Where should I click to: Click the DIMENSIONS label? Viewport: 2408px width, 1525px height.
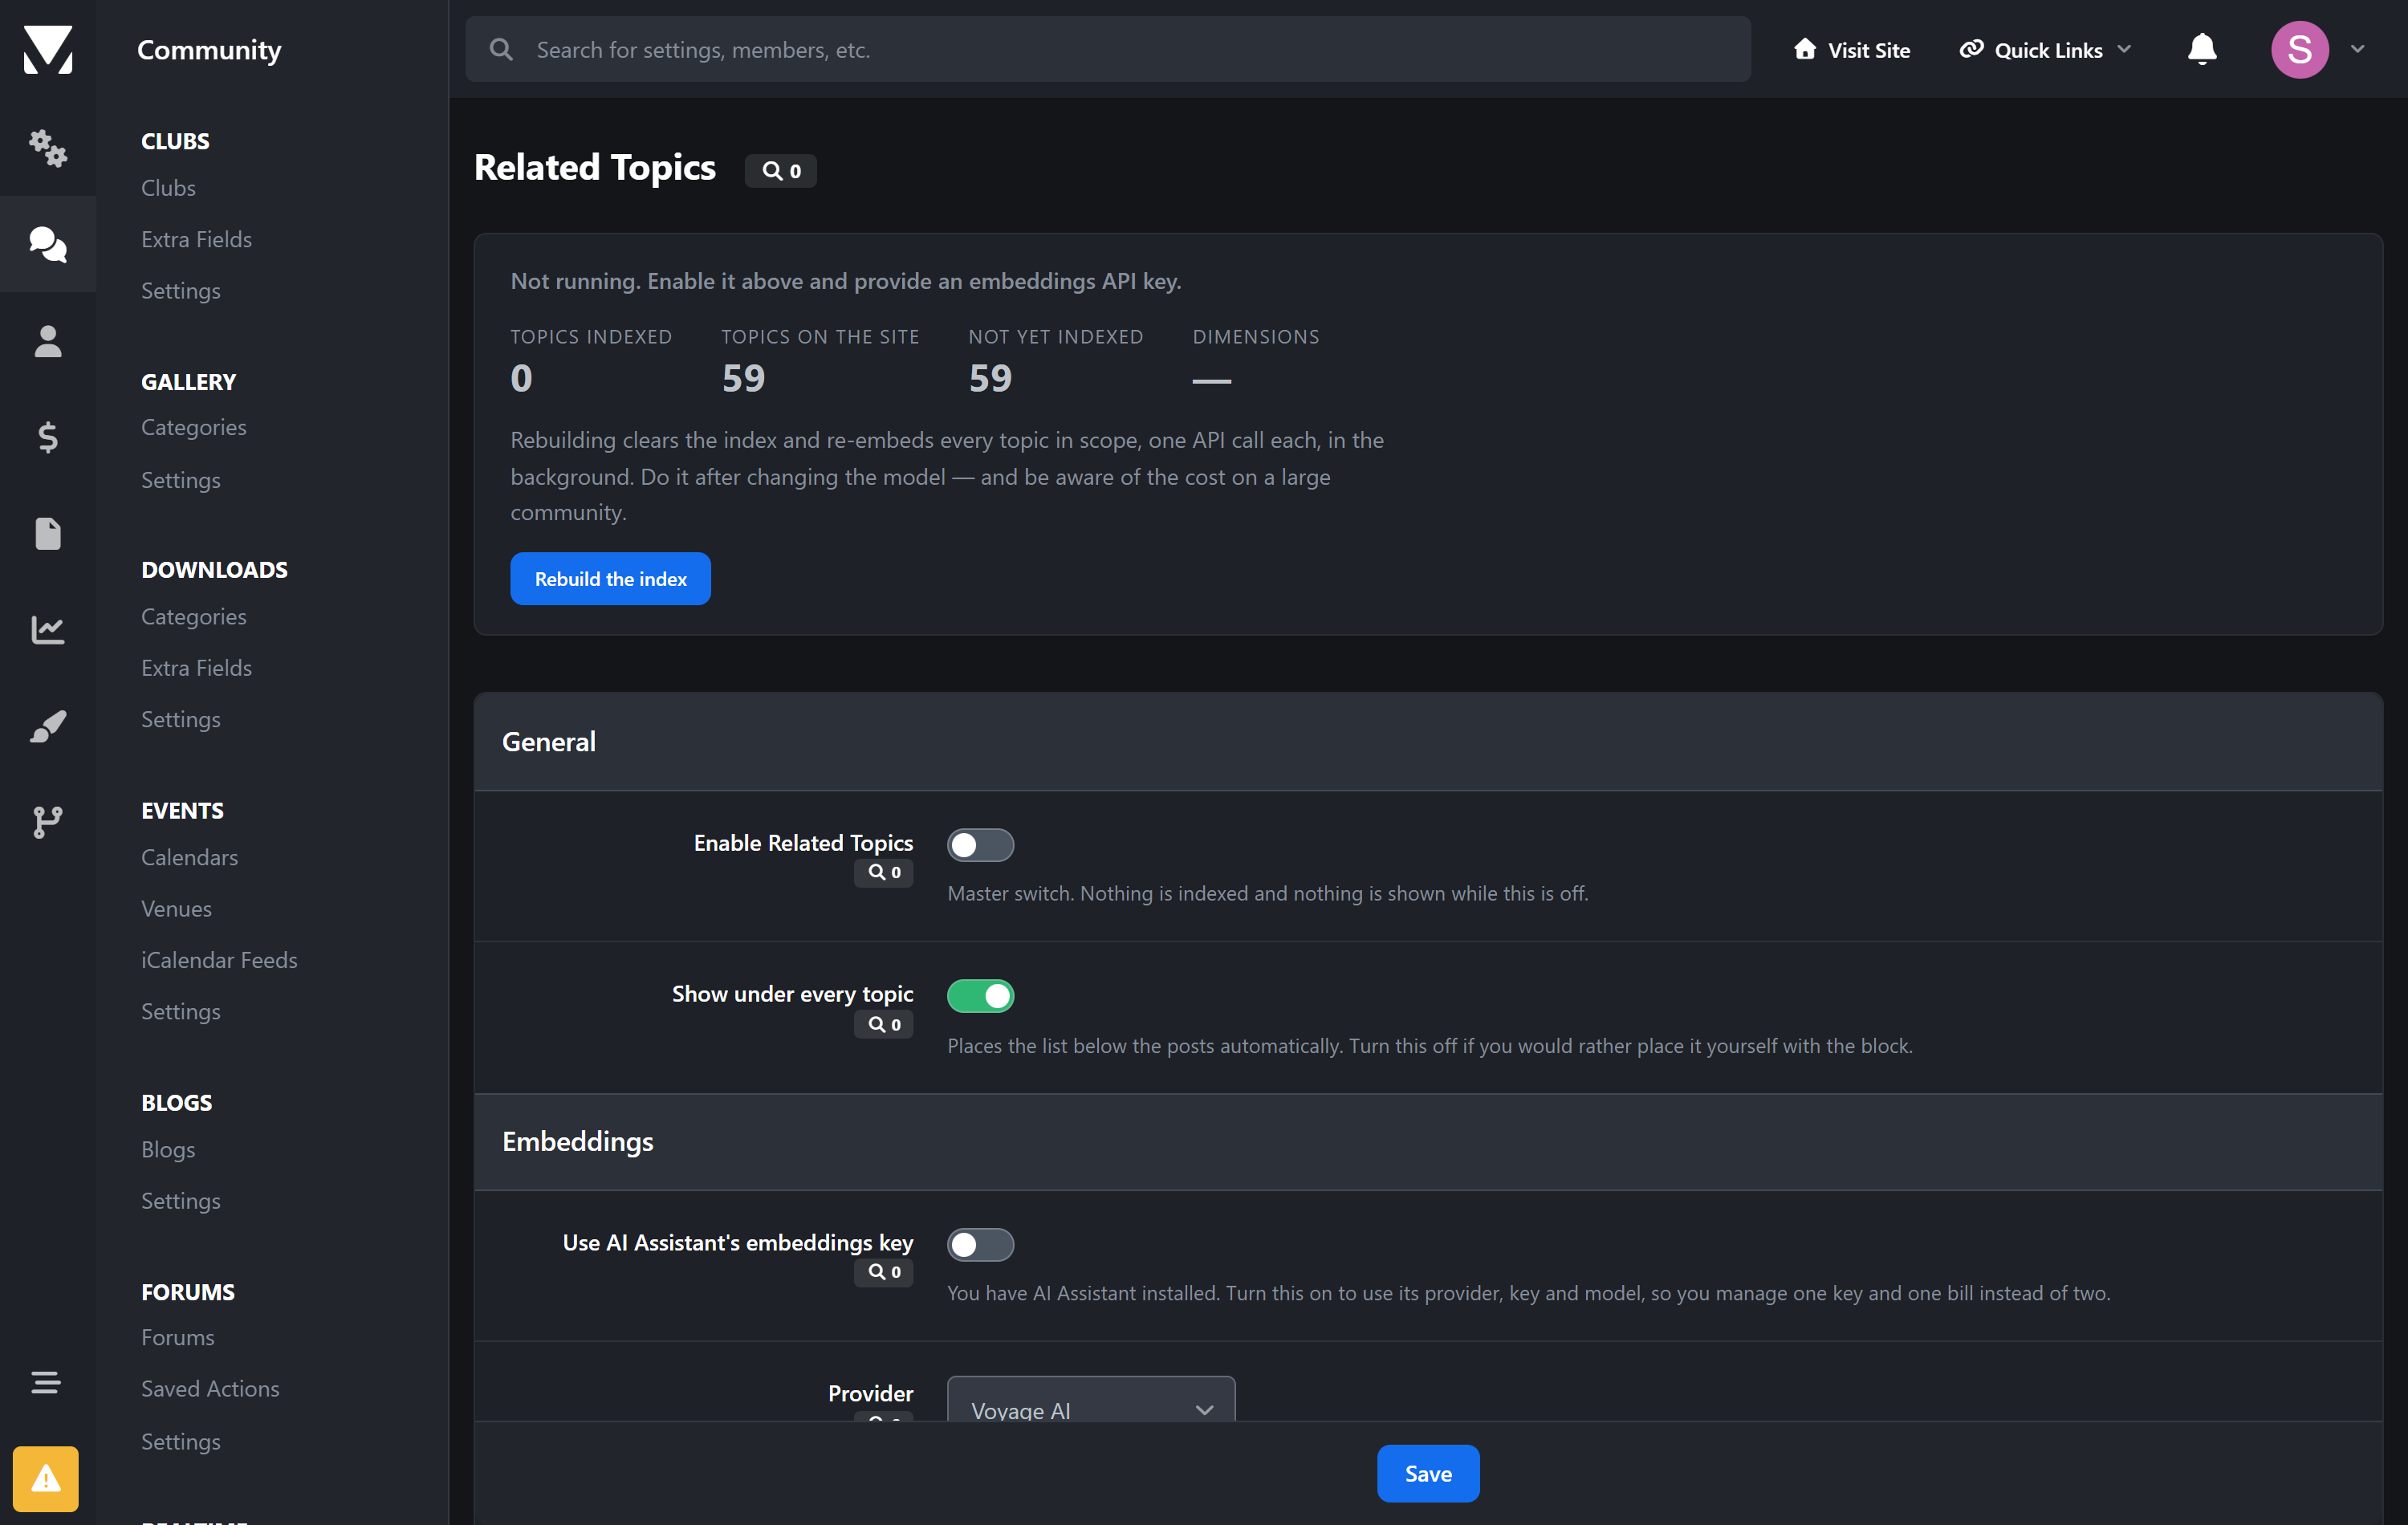[1256, 337]
